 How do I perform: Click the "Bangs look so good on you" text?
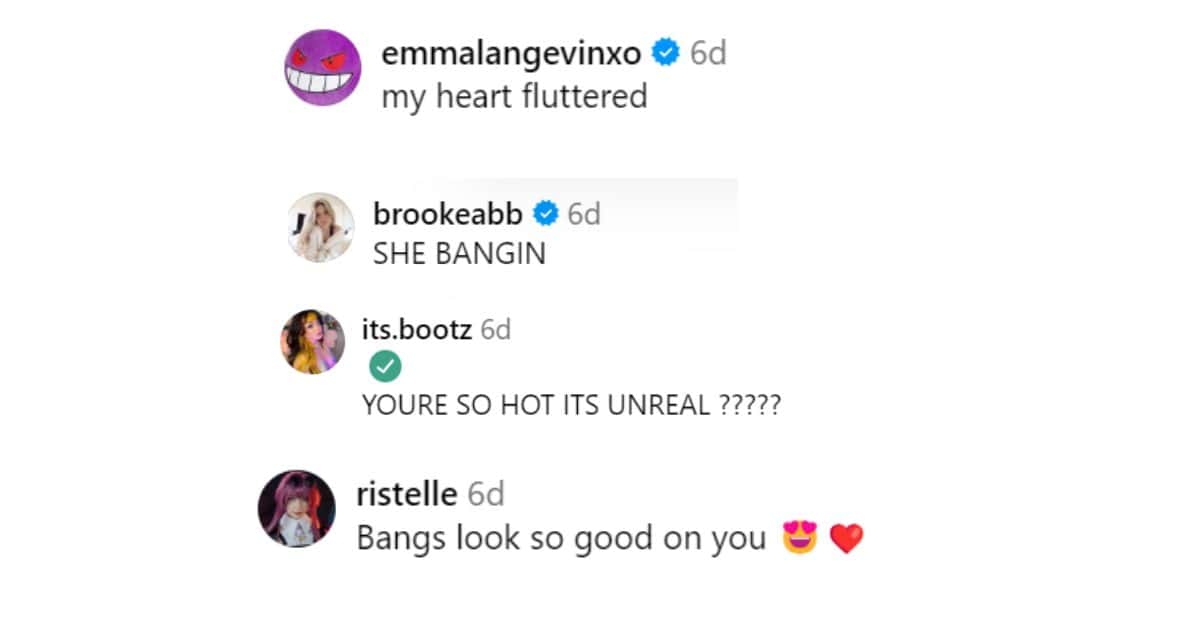coord(561,539)
